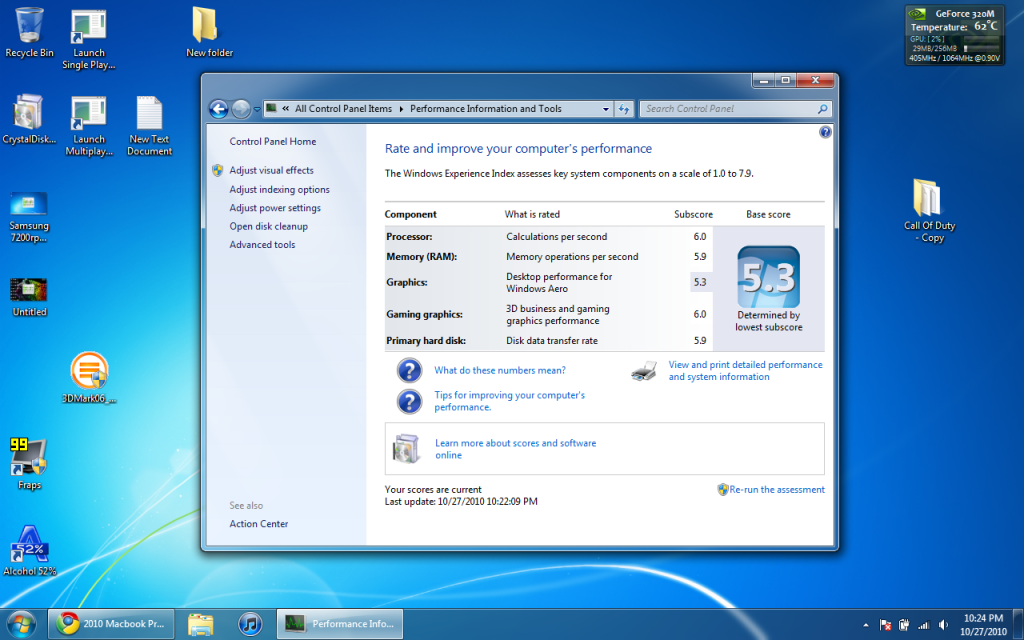Viewport: 1024px width, 640px height.
Task: Go to Control Panel Home
Action: 272,142
